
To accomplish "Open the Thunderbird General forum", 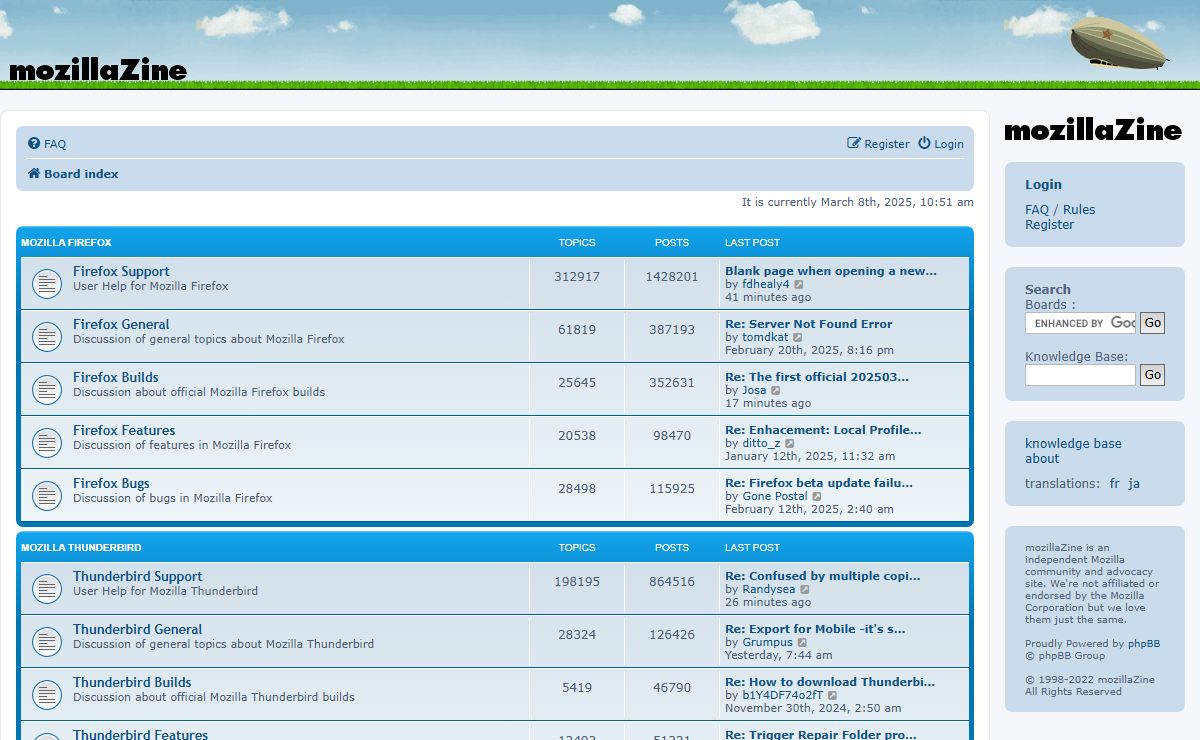I will 138,629.
